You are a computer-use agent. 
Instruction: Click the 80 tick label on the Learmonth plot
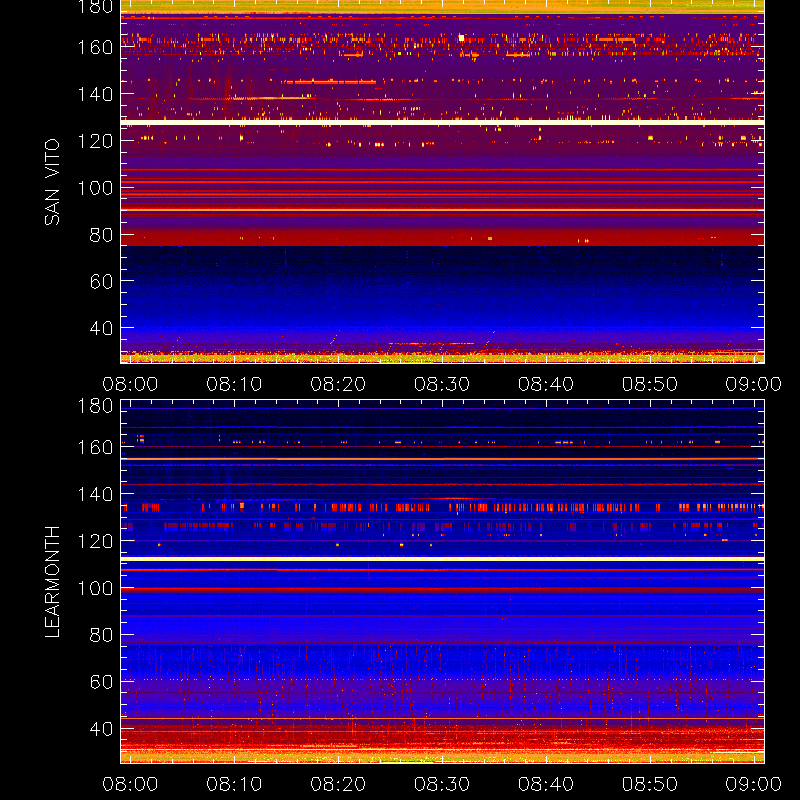point(101,635)
